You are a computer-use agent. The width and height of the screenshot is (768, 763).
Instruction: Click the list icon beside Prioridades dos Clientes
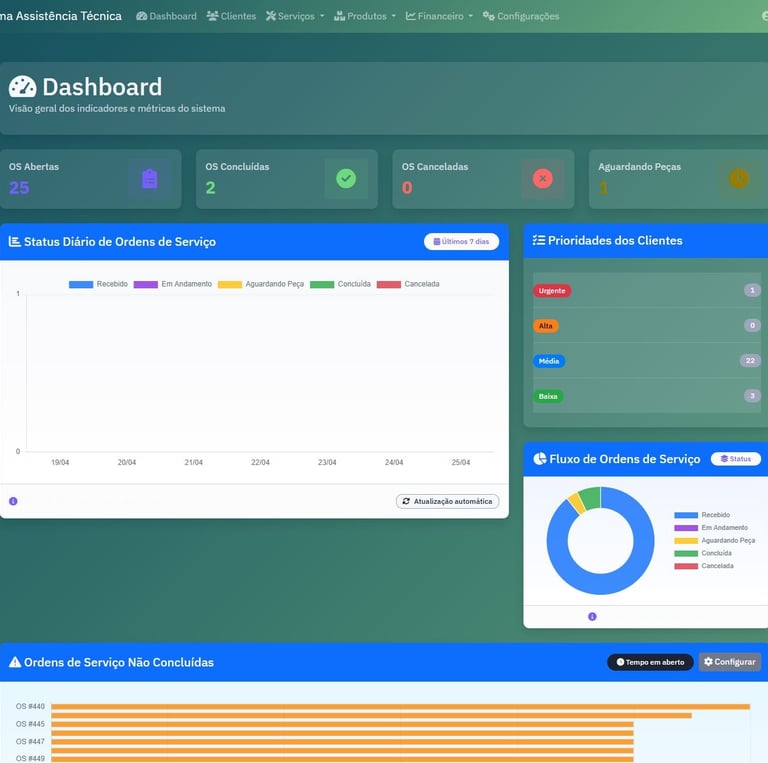click(539, 240)
